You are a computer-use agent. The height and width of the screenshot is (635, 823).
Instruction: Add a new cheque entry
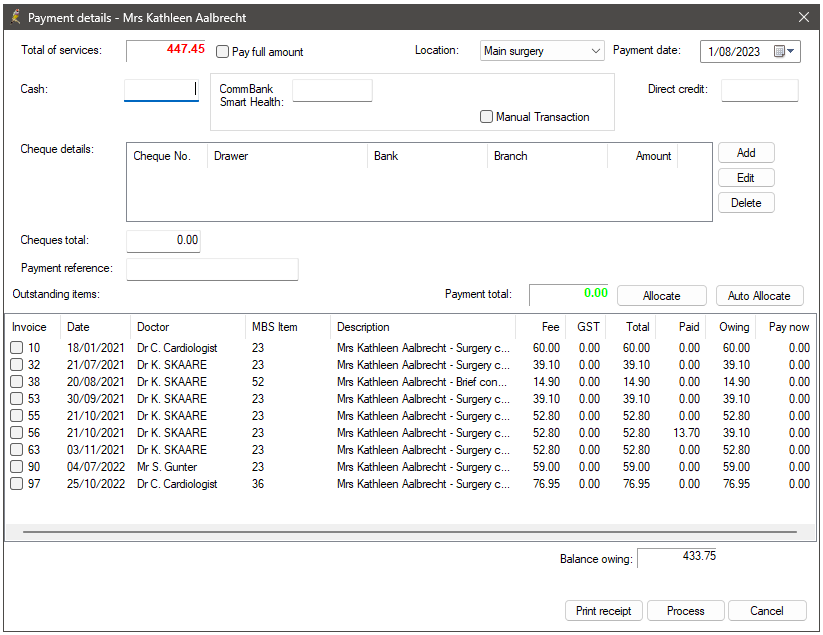(746, 153)
